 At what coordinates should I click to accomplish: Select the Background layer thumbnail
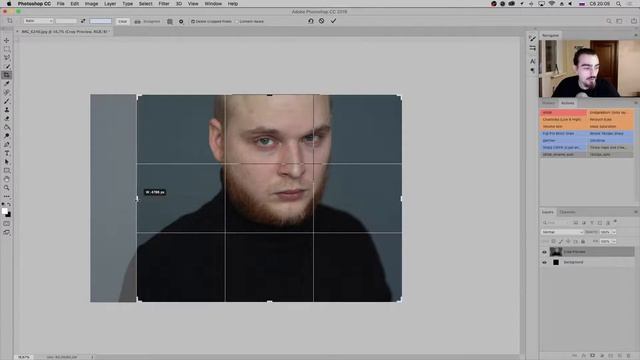(x=556, y=262)
